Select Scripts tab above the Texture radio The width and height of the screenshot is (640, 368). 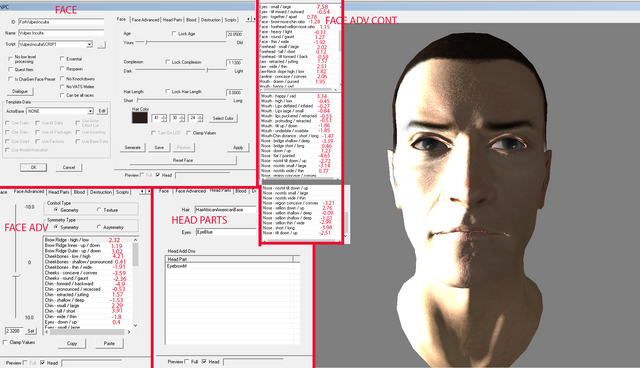tap(122, 192)
